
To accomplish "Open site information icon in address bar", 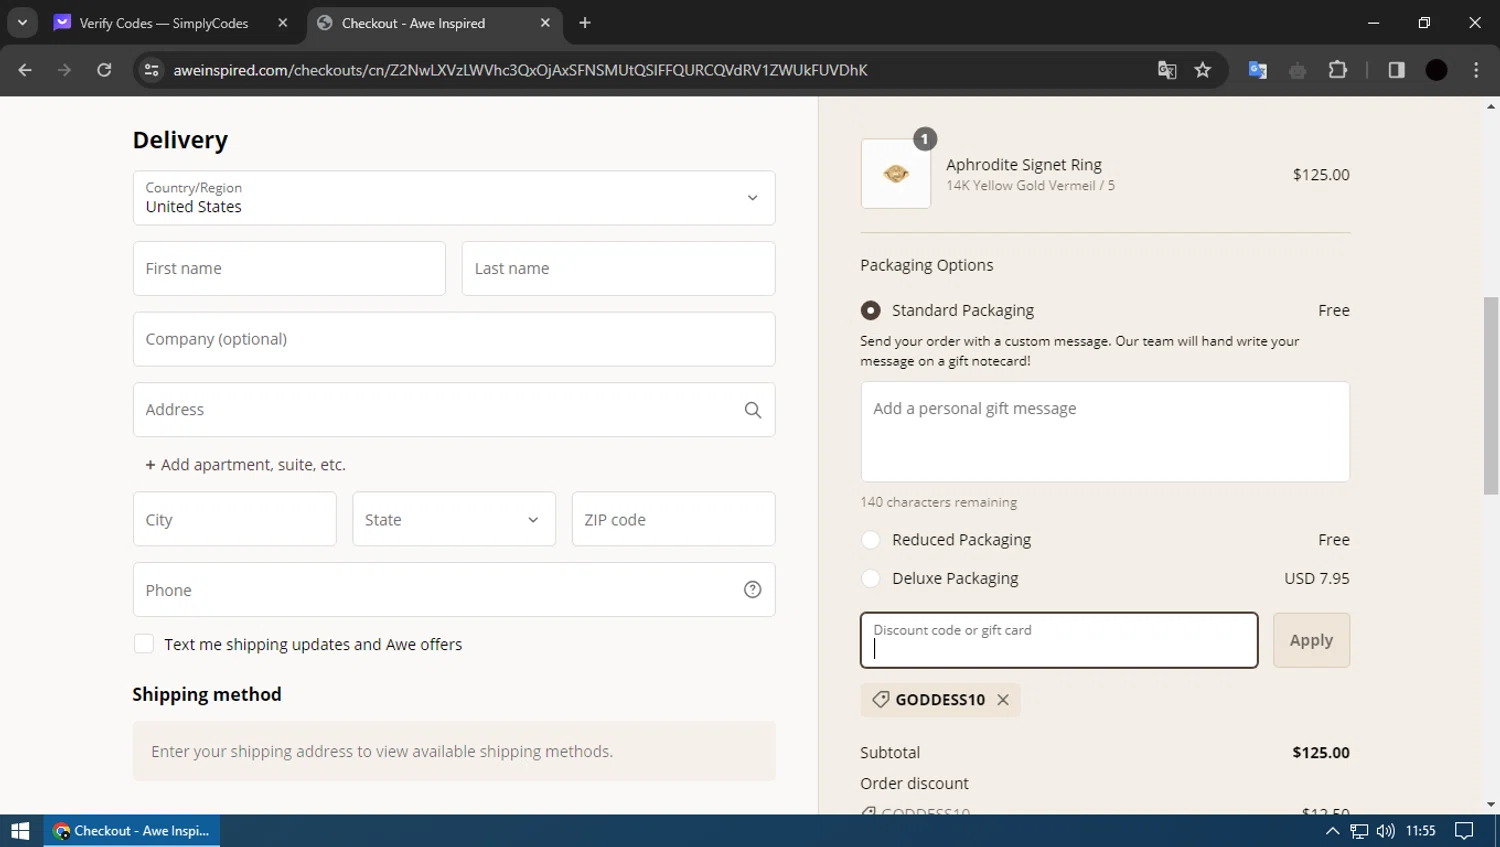I will 152,70.
